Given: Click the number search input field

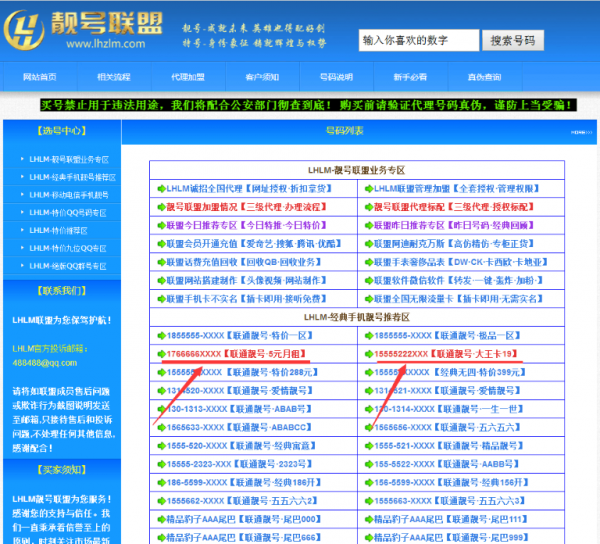Looking at the screenshot, I should 419,40.
